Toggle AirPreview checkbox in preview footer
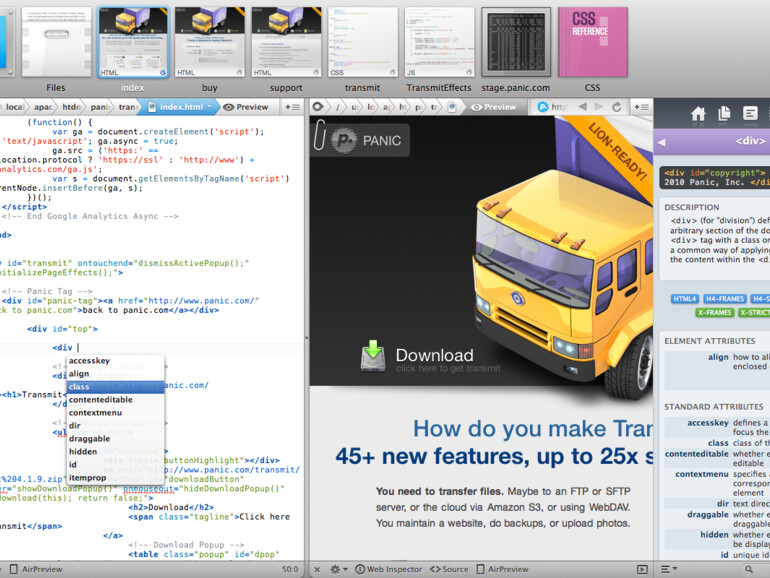 479,569
